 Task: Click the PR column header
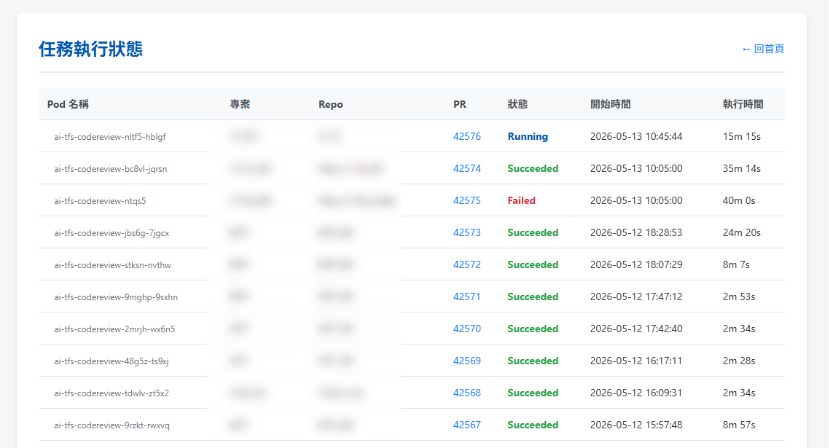[x=459, y=104]
